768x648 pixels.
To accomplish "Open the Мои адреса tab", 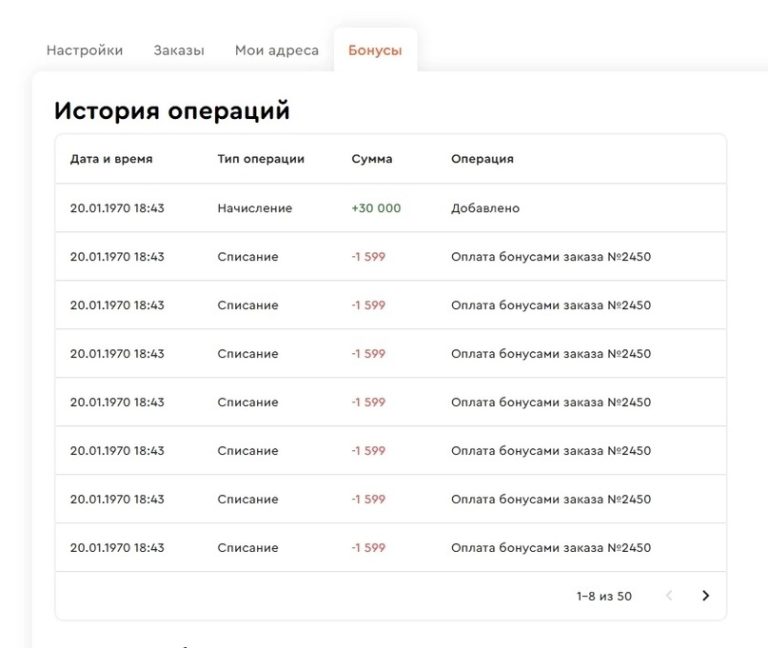I will click(x=277, y=50).
